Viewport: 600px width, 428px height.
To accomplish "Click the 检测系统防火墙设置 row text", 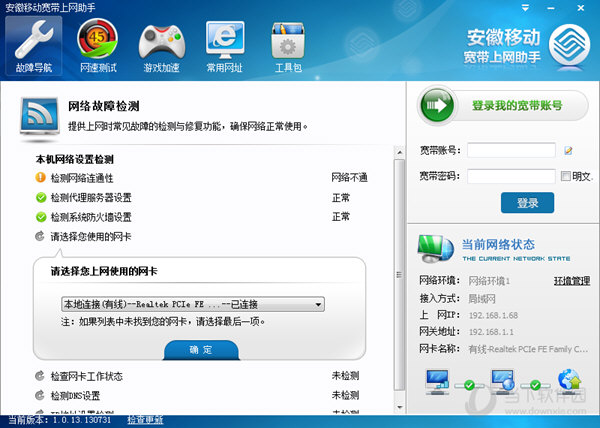I will (x=91, y=217).
